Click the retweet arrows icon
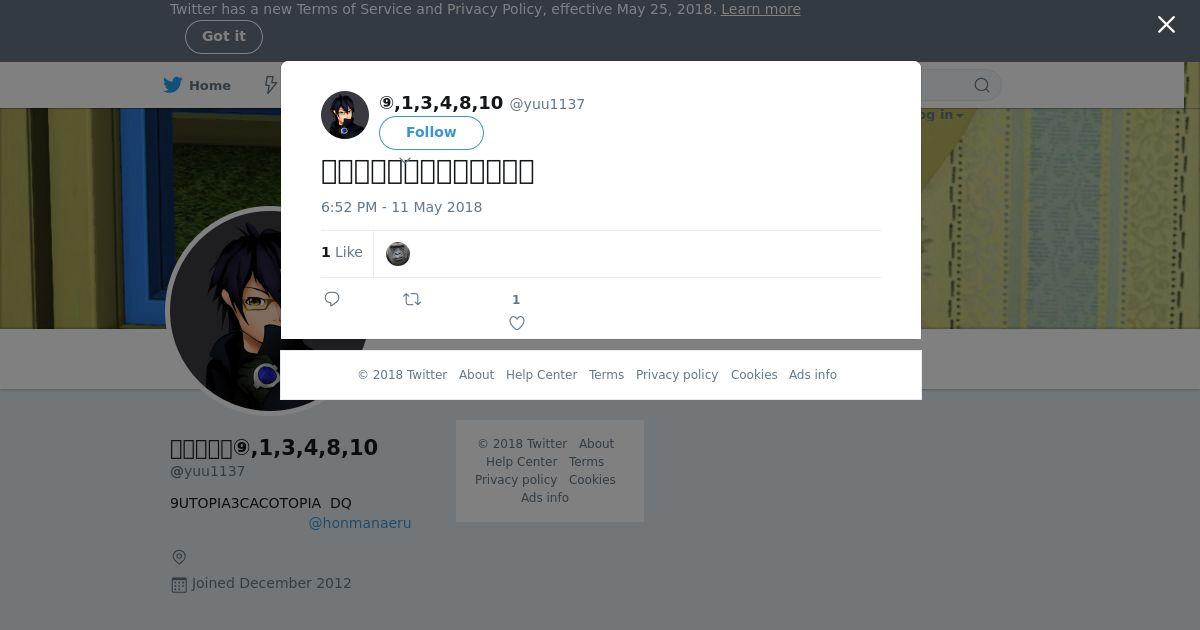The width and height of the screenshot is (1200, 630). coord(412,299)
